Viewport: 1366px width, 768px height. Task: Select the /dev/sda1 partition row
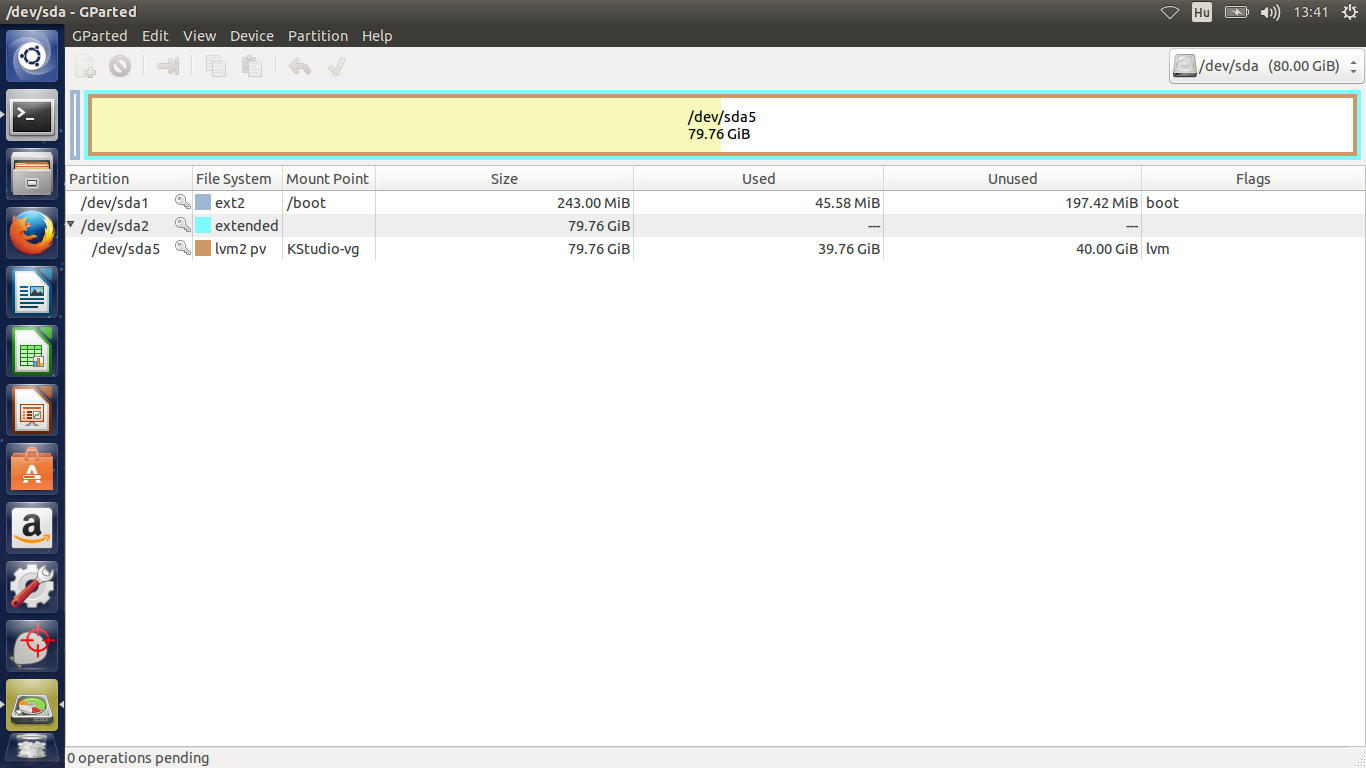(x=715, y=202)
